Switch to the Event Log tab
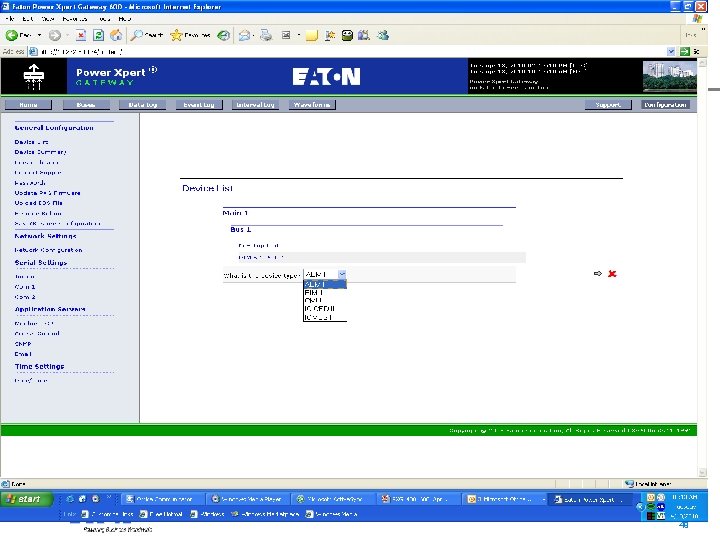 pos(199,105)
